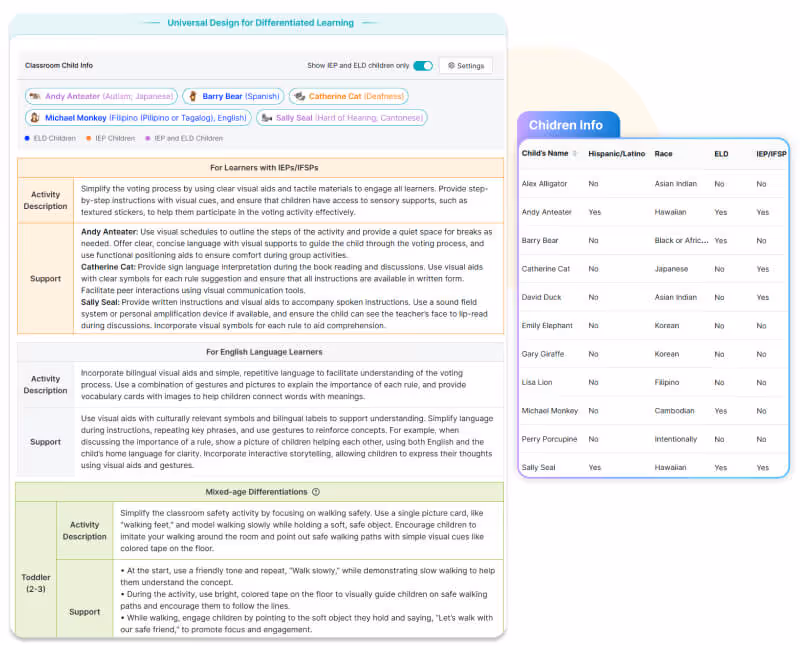Viewport: 800px width, 650px height.
Task: Select the Emily Elephant row name
Action: point(547,326)
